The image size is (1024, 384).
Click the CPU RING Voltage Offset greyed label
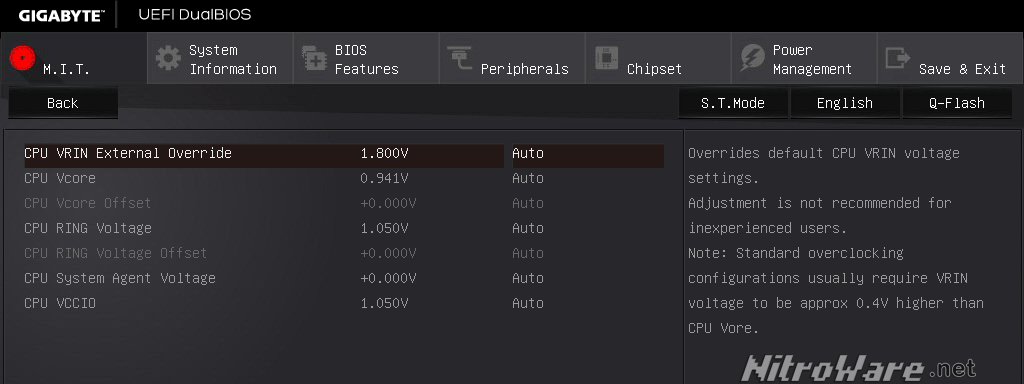click(x=116, y=253)
